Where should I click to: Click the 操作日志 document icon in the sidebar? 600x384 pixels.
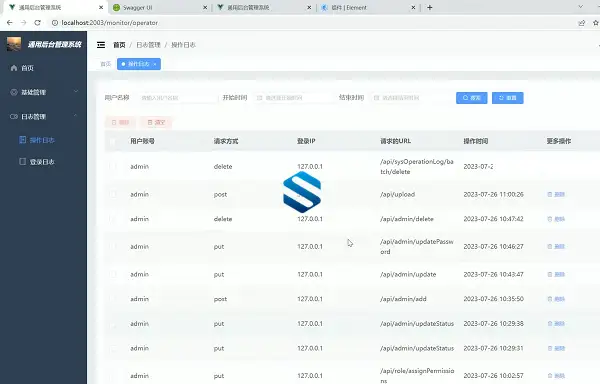[23, 140]
